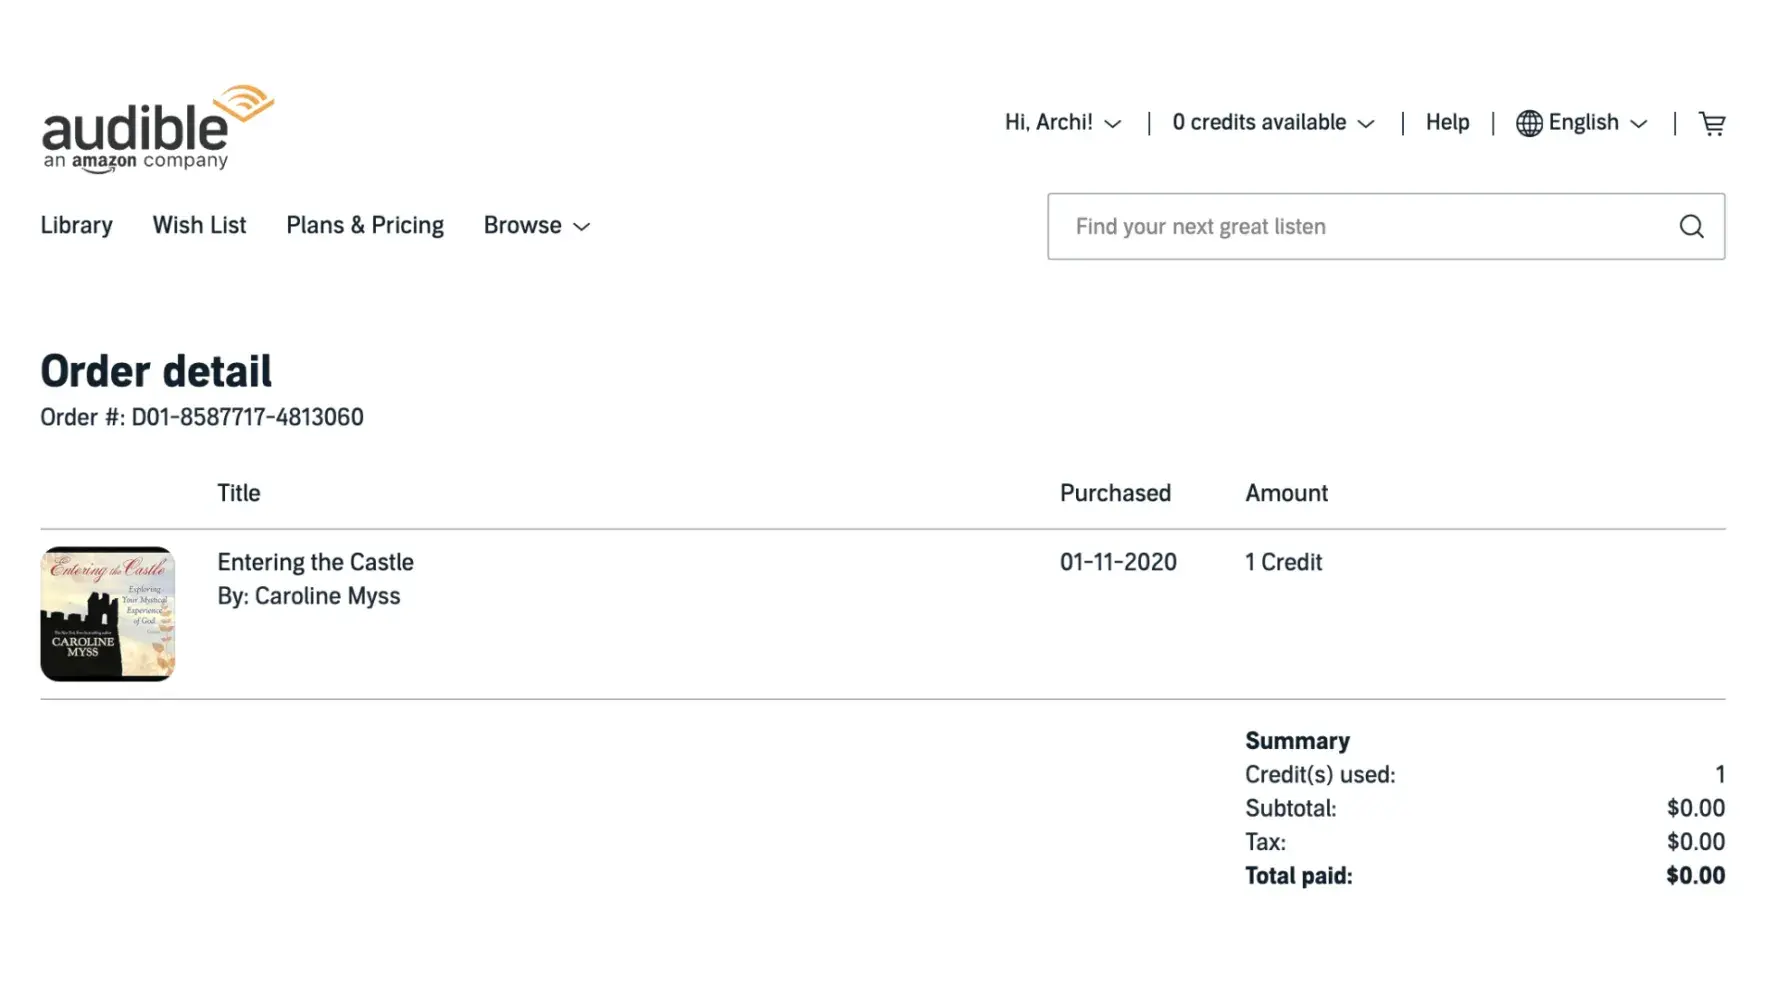Open the shopping cart

(1712, 123)
